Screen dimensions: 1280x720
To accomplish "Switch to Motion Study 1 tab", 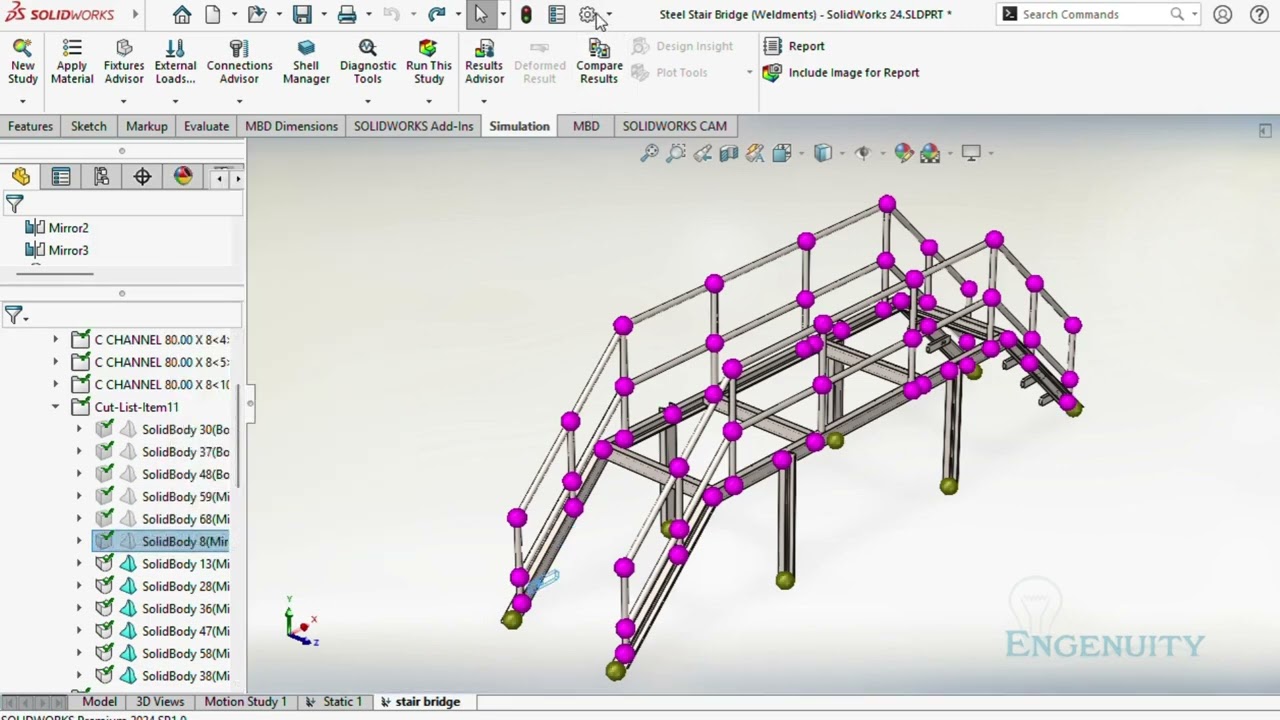I will [245, 702].
